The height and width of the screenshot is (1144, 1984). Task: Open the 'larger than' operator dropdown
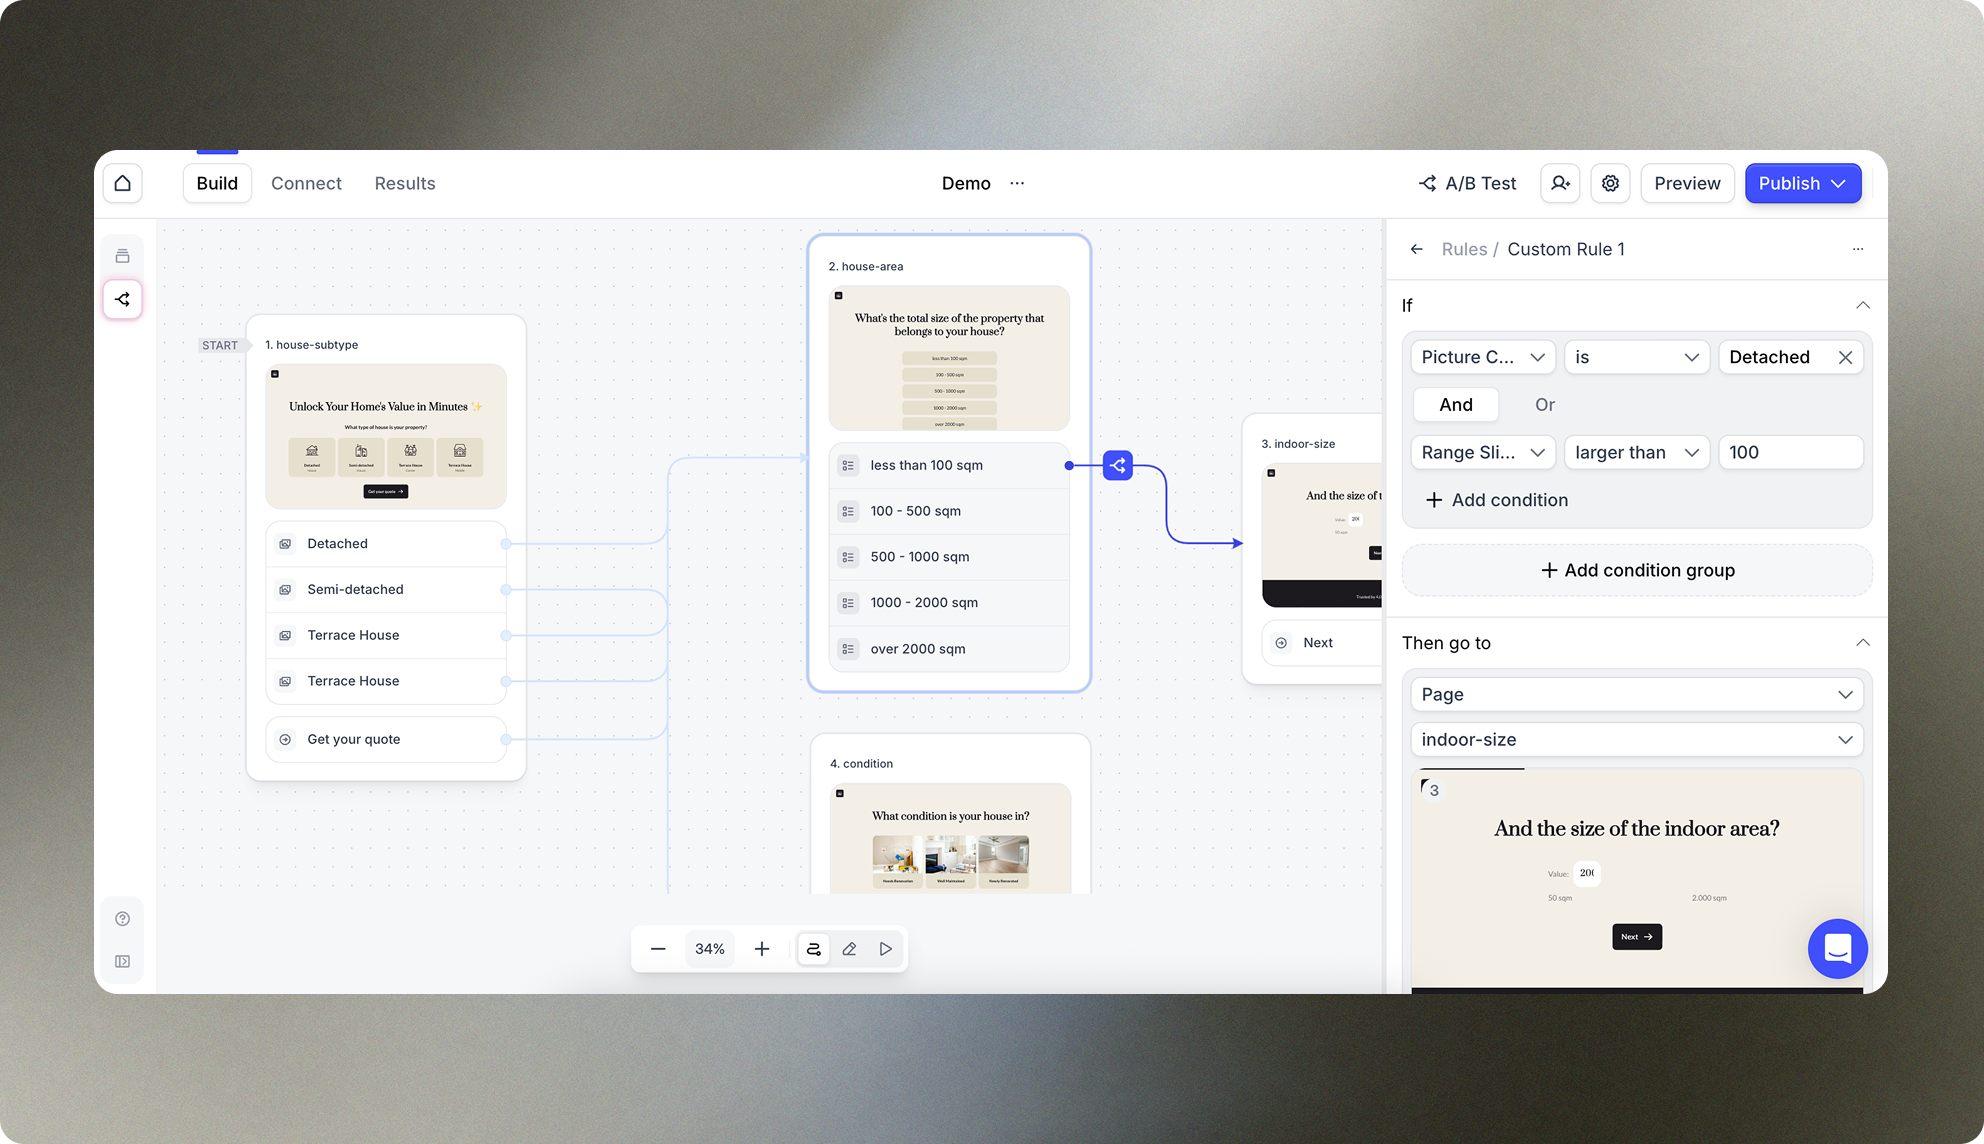tap(1636, 452)
